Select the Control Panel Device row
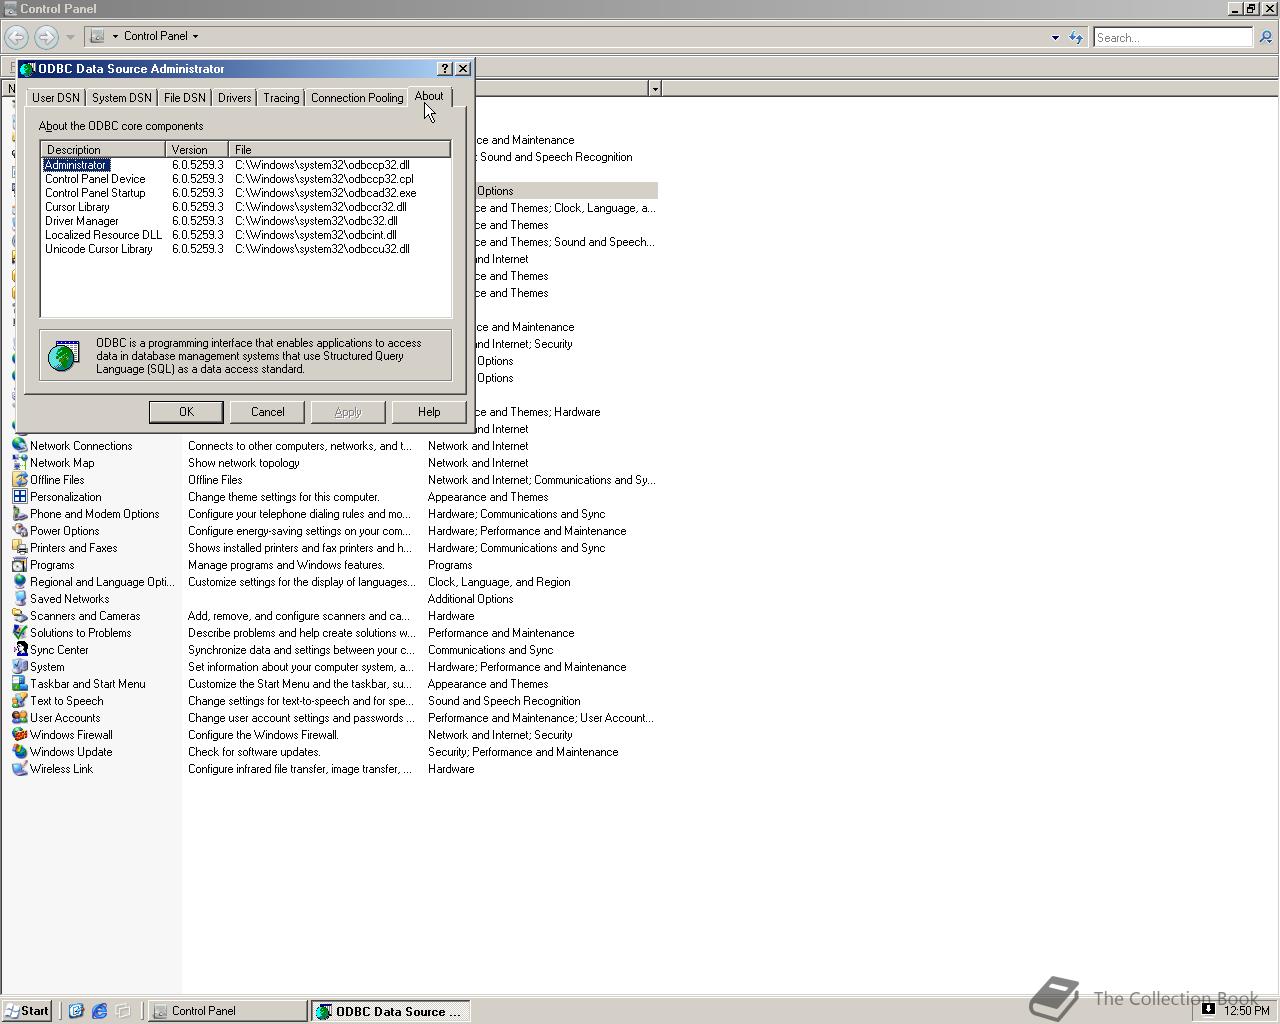This screenshot has width=1280, height=1024. (x=245, y=179)
